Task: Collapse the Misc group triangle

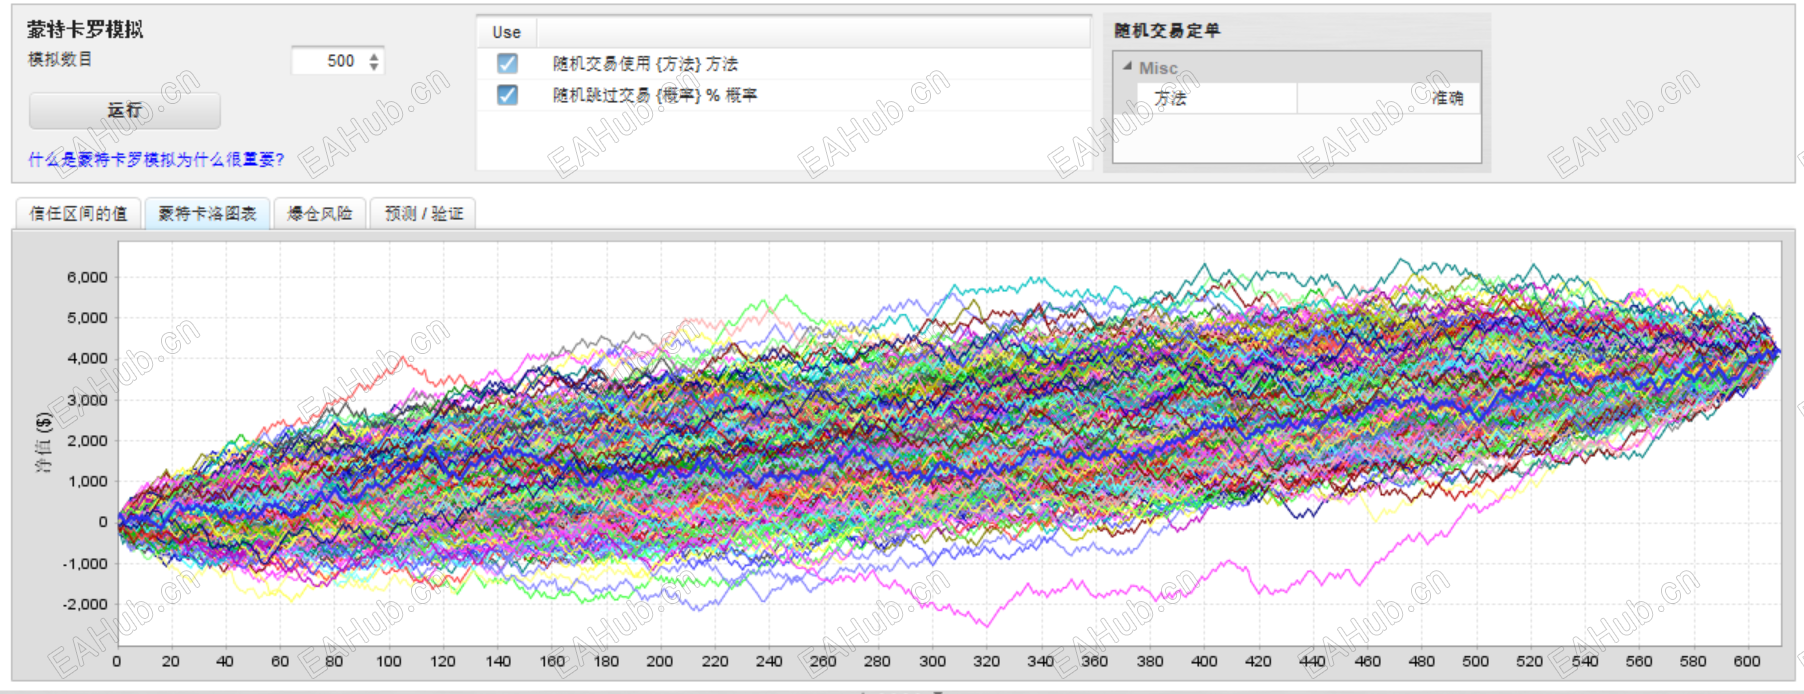Action: click(x=1128, y=67)
